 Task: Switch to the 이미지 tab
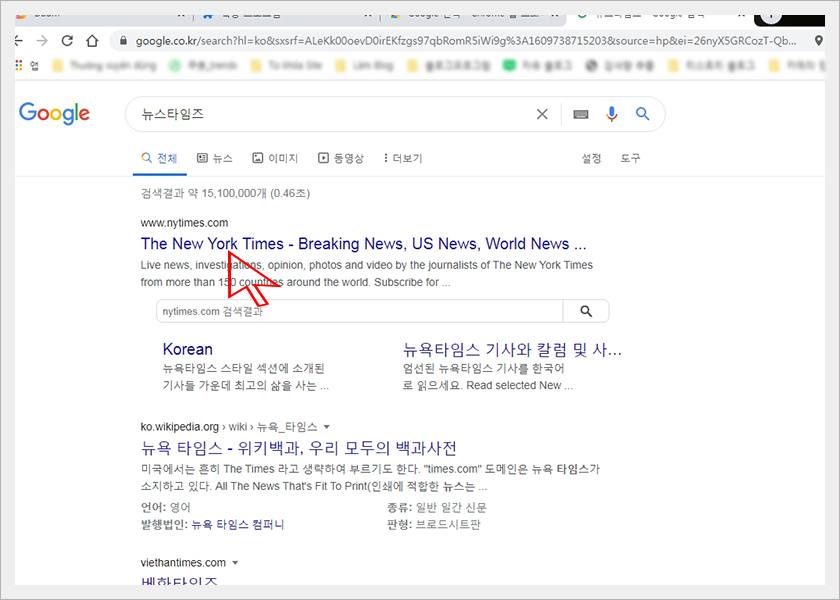[x=275, y=158]
